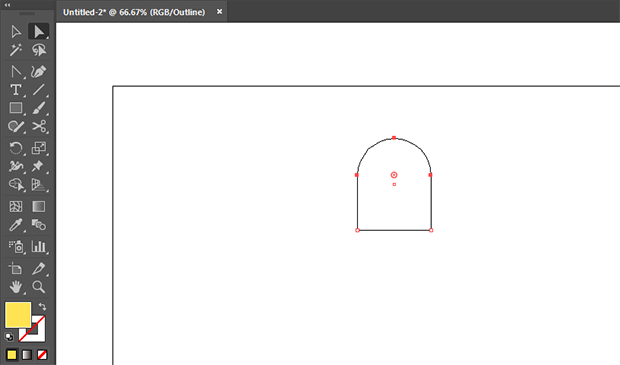Reset to default fill and stroke

9,337
